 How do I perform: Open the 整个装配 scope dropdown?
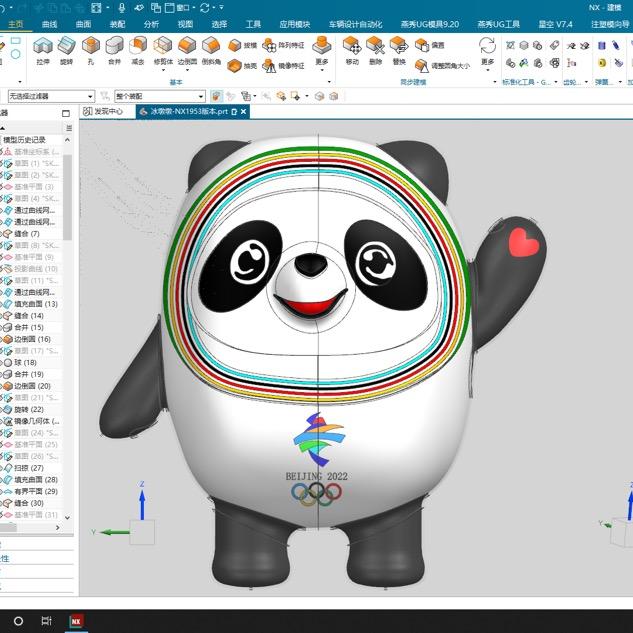pos(201,96)
